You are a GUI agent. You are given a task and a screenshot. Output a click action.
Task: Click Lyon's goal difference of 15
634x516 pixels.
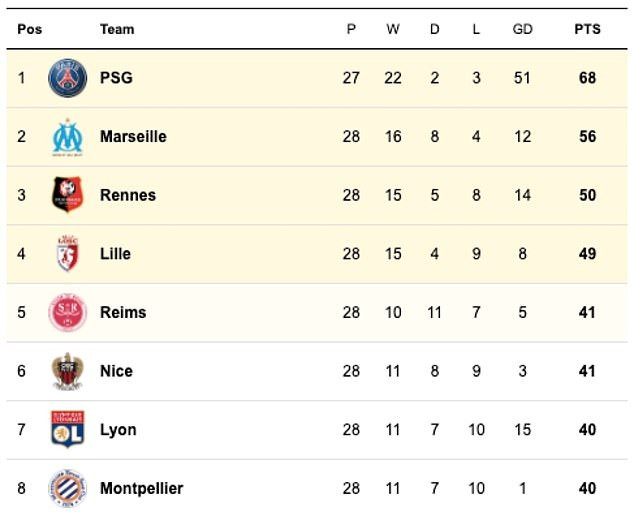[x=522, y=429]
